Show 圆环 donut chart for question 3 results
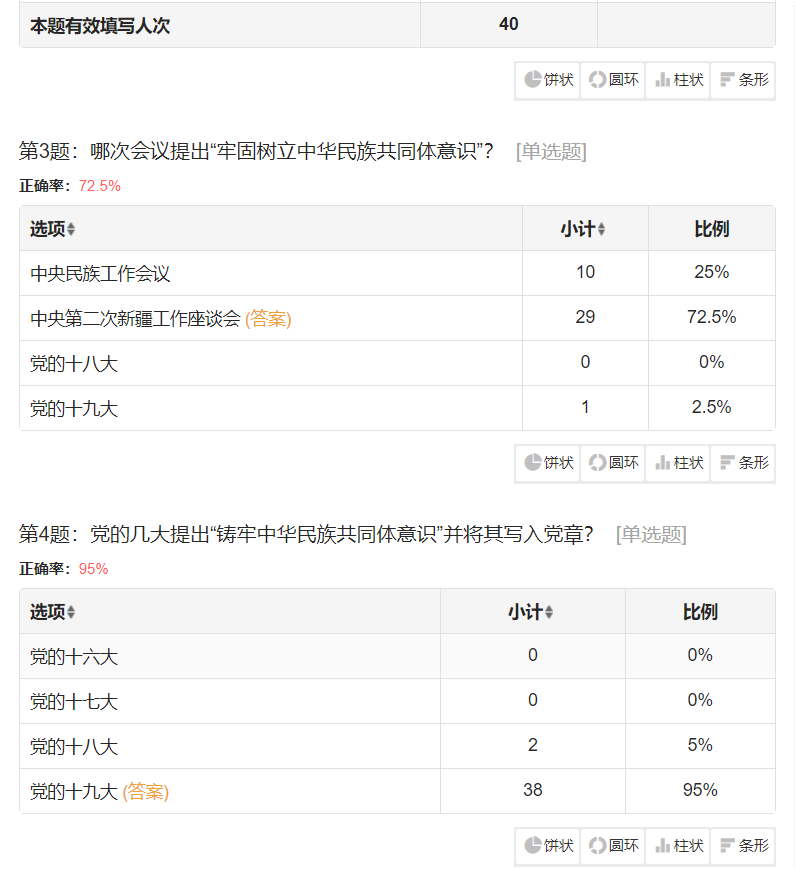Screen dimensions: 795x870 613,463
